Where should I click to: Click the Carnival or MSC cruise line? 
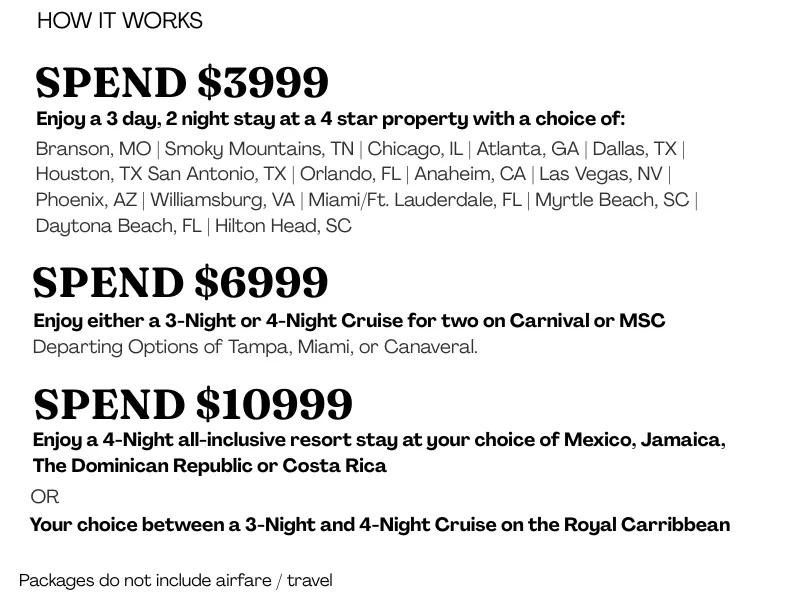point(349,321)
